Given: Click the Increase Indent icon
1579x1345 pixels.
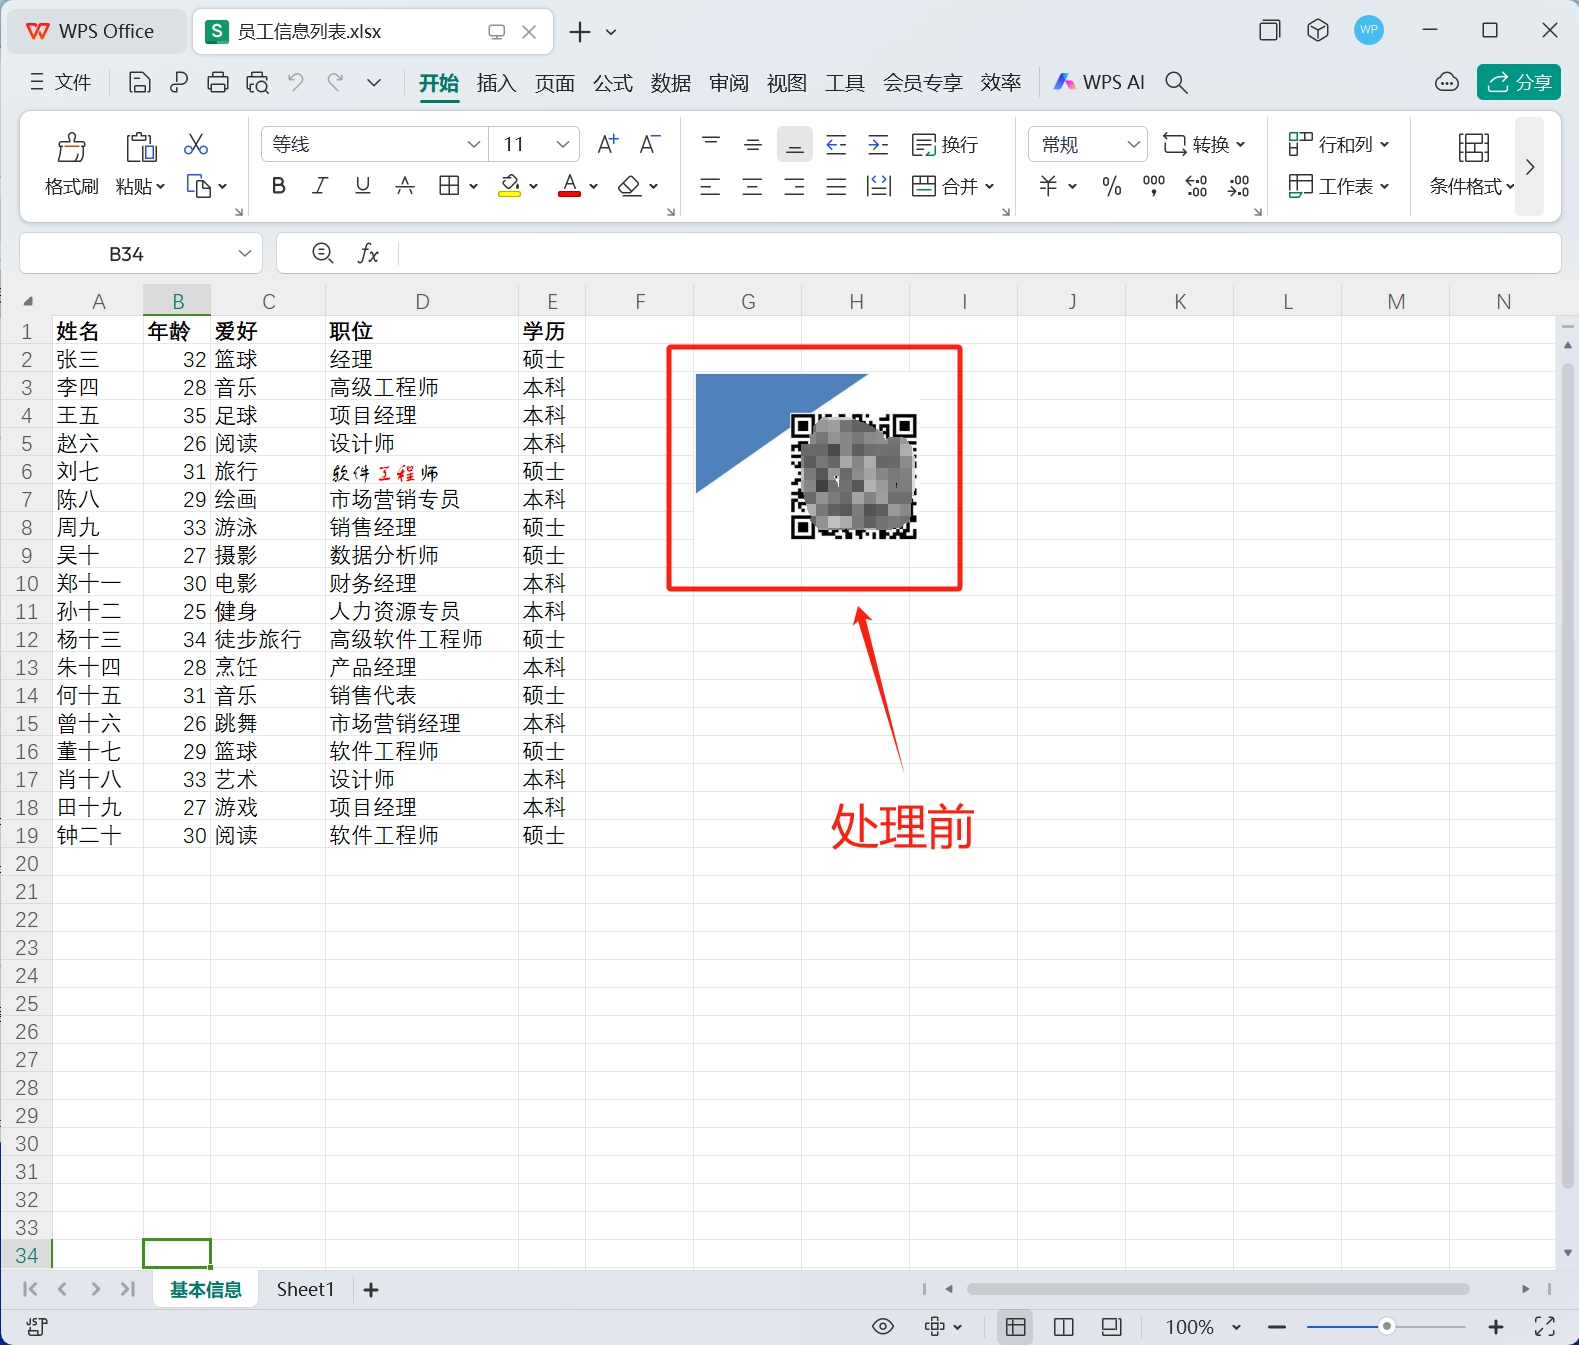Looking at the screenshot, I should point(878,145).
